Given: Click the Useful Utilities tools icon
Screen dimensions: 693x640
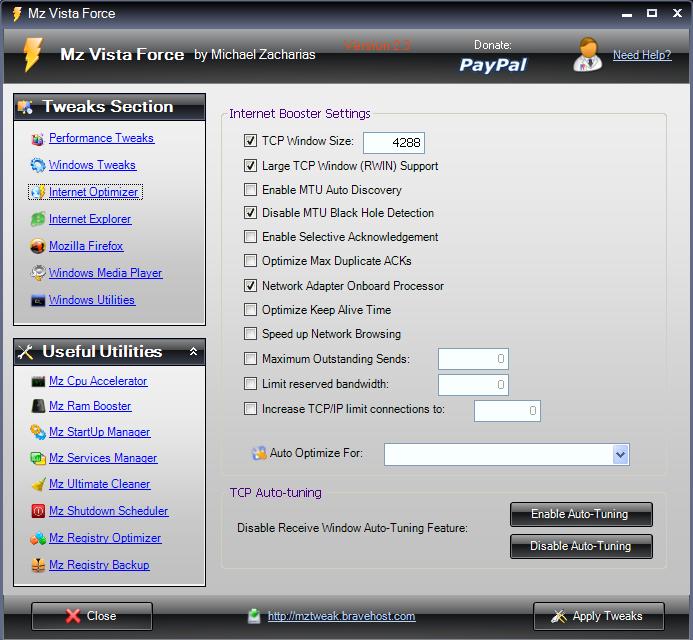Looking at the screenshot, I should point(26,352).
